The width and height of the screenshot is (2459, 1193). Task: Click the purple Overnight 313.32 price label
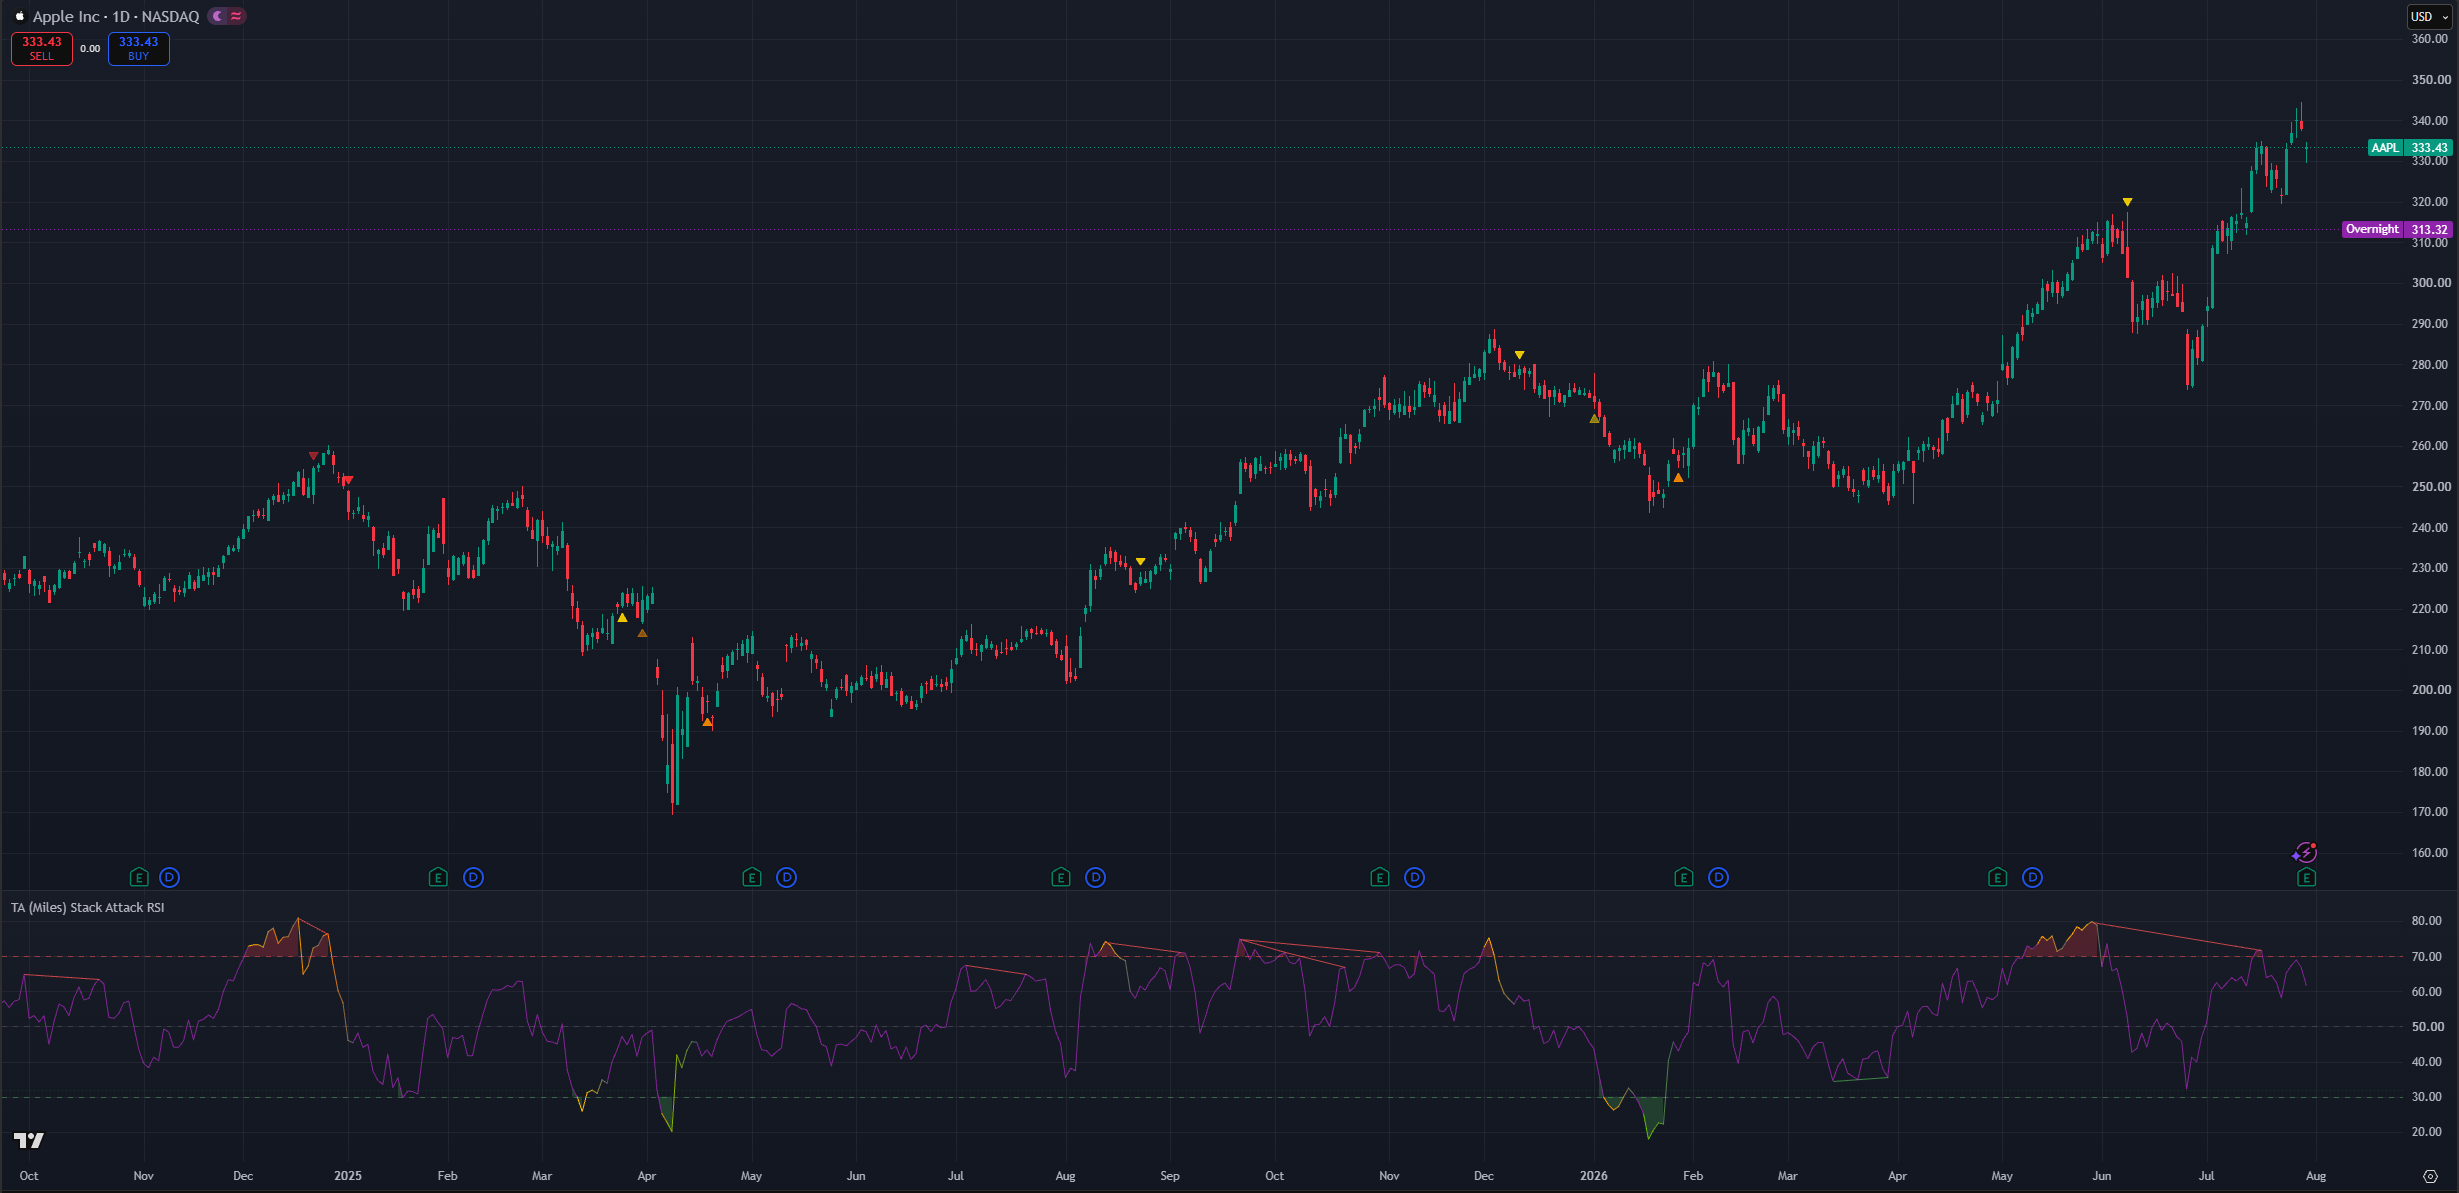2397,230
